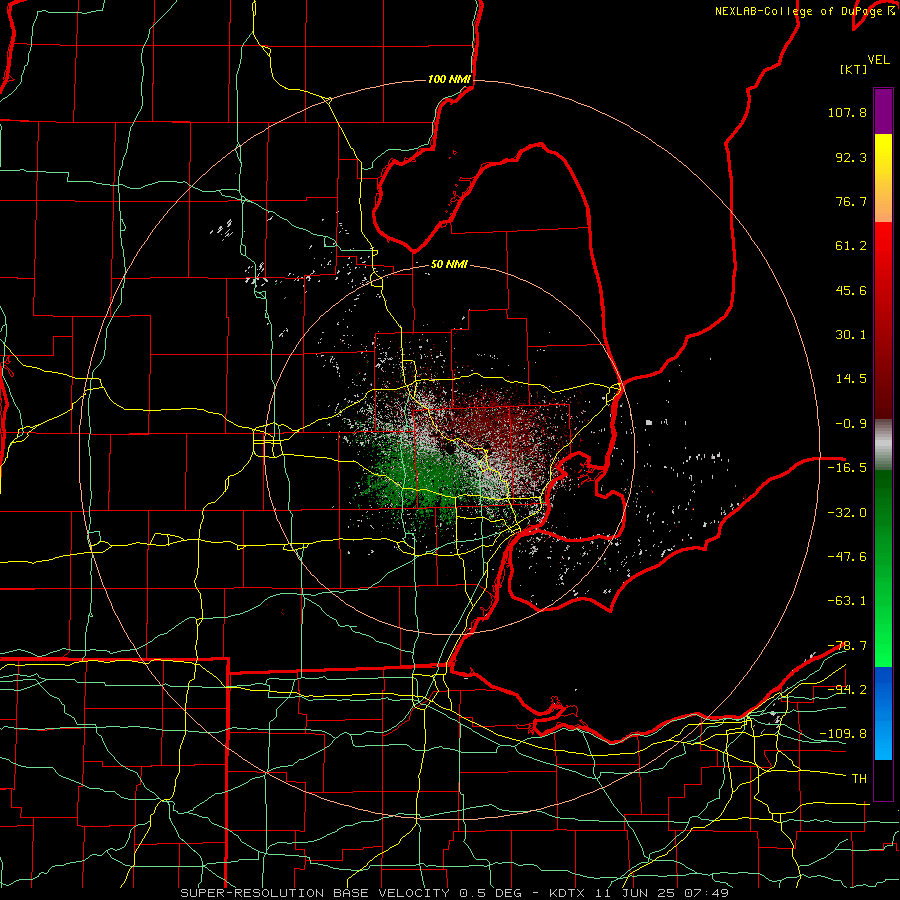The width and height of the screenshot is (900, 900).
Task: Click the 30.1 velocity scale value
Action: click(x=851, y=335)
